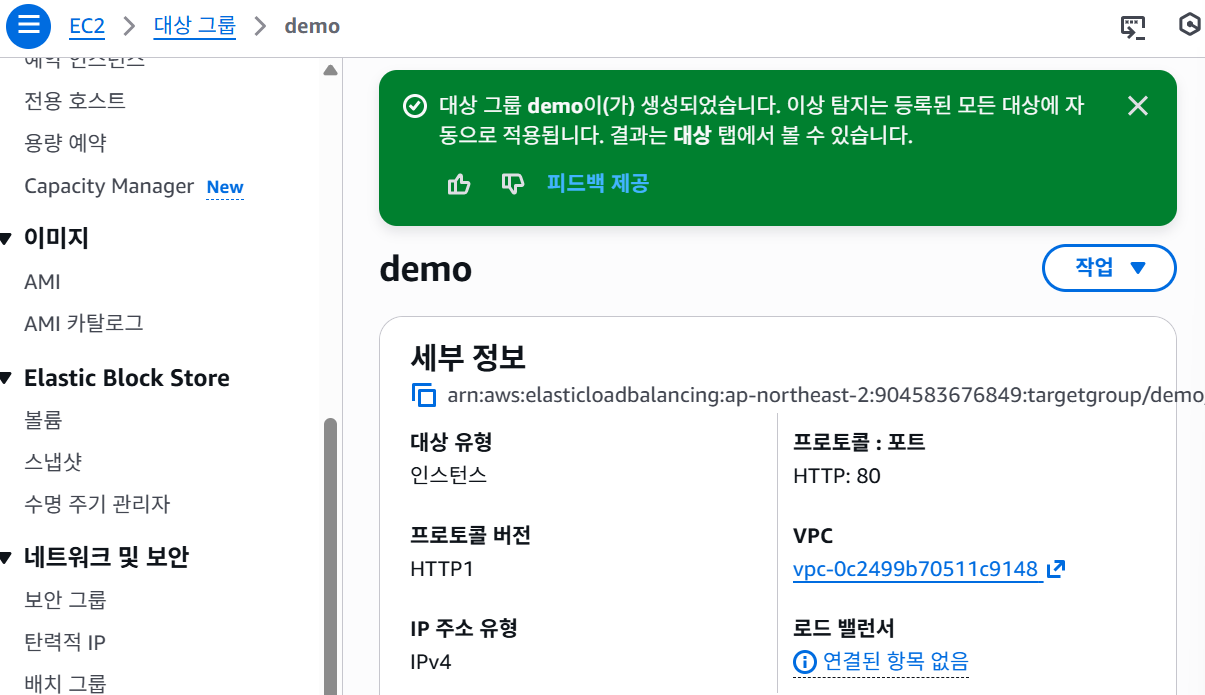Copy the target group ARN icon
The image size is (1205, 695).
[424, 395]
